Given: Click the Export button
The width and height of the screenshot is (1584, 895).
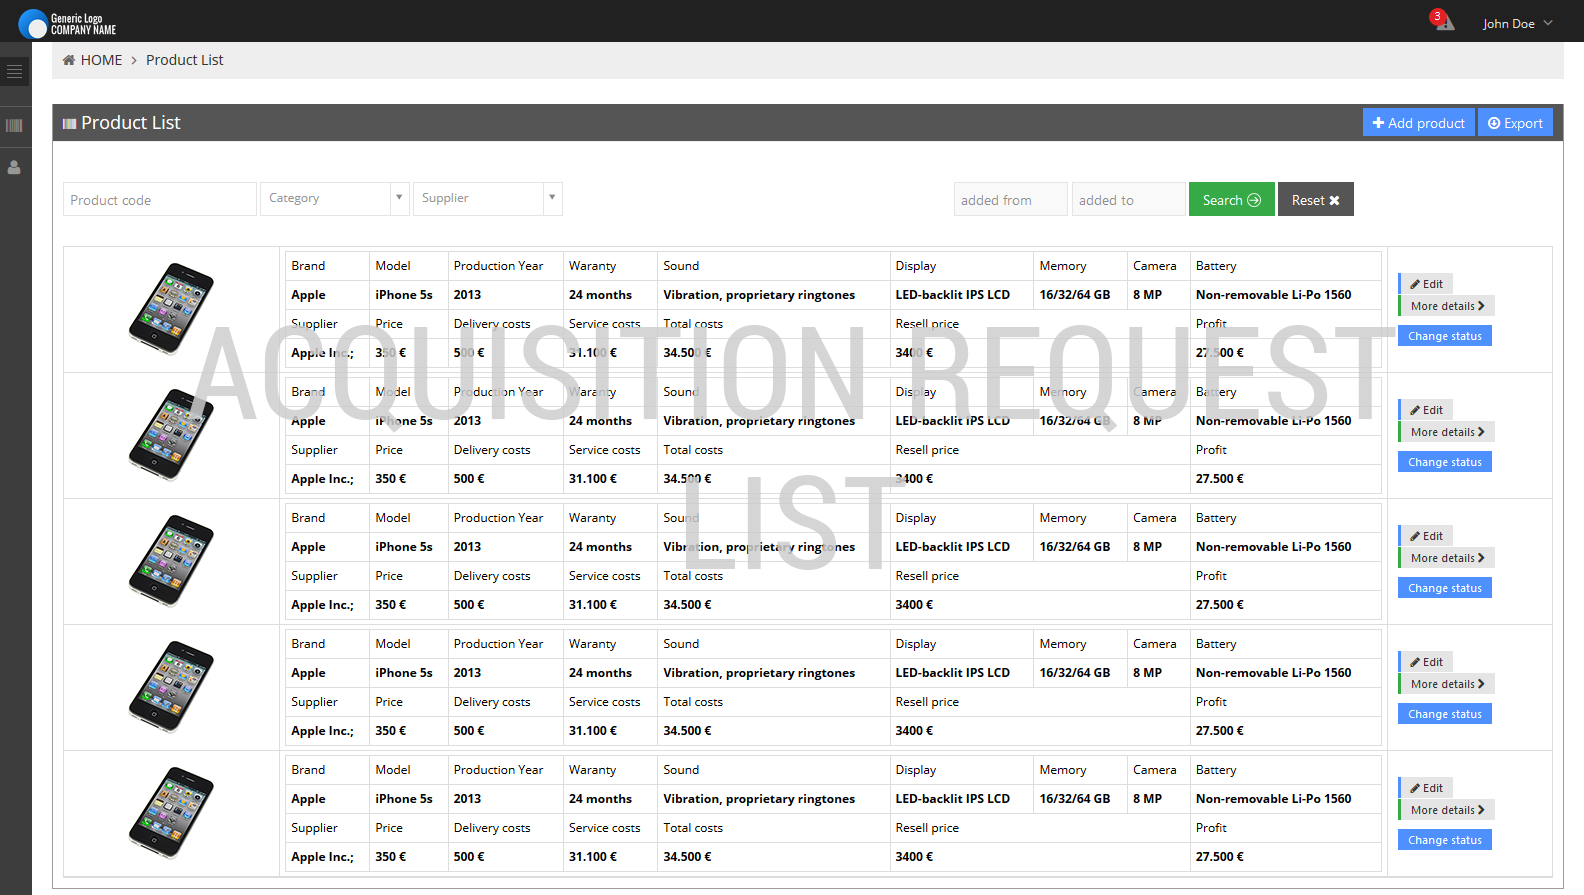Looking at the screenshot, I should pos(1515,122).
